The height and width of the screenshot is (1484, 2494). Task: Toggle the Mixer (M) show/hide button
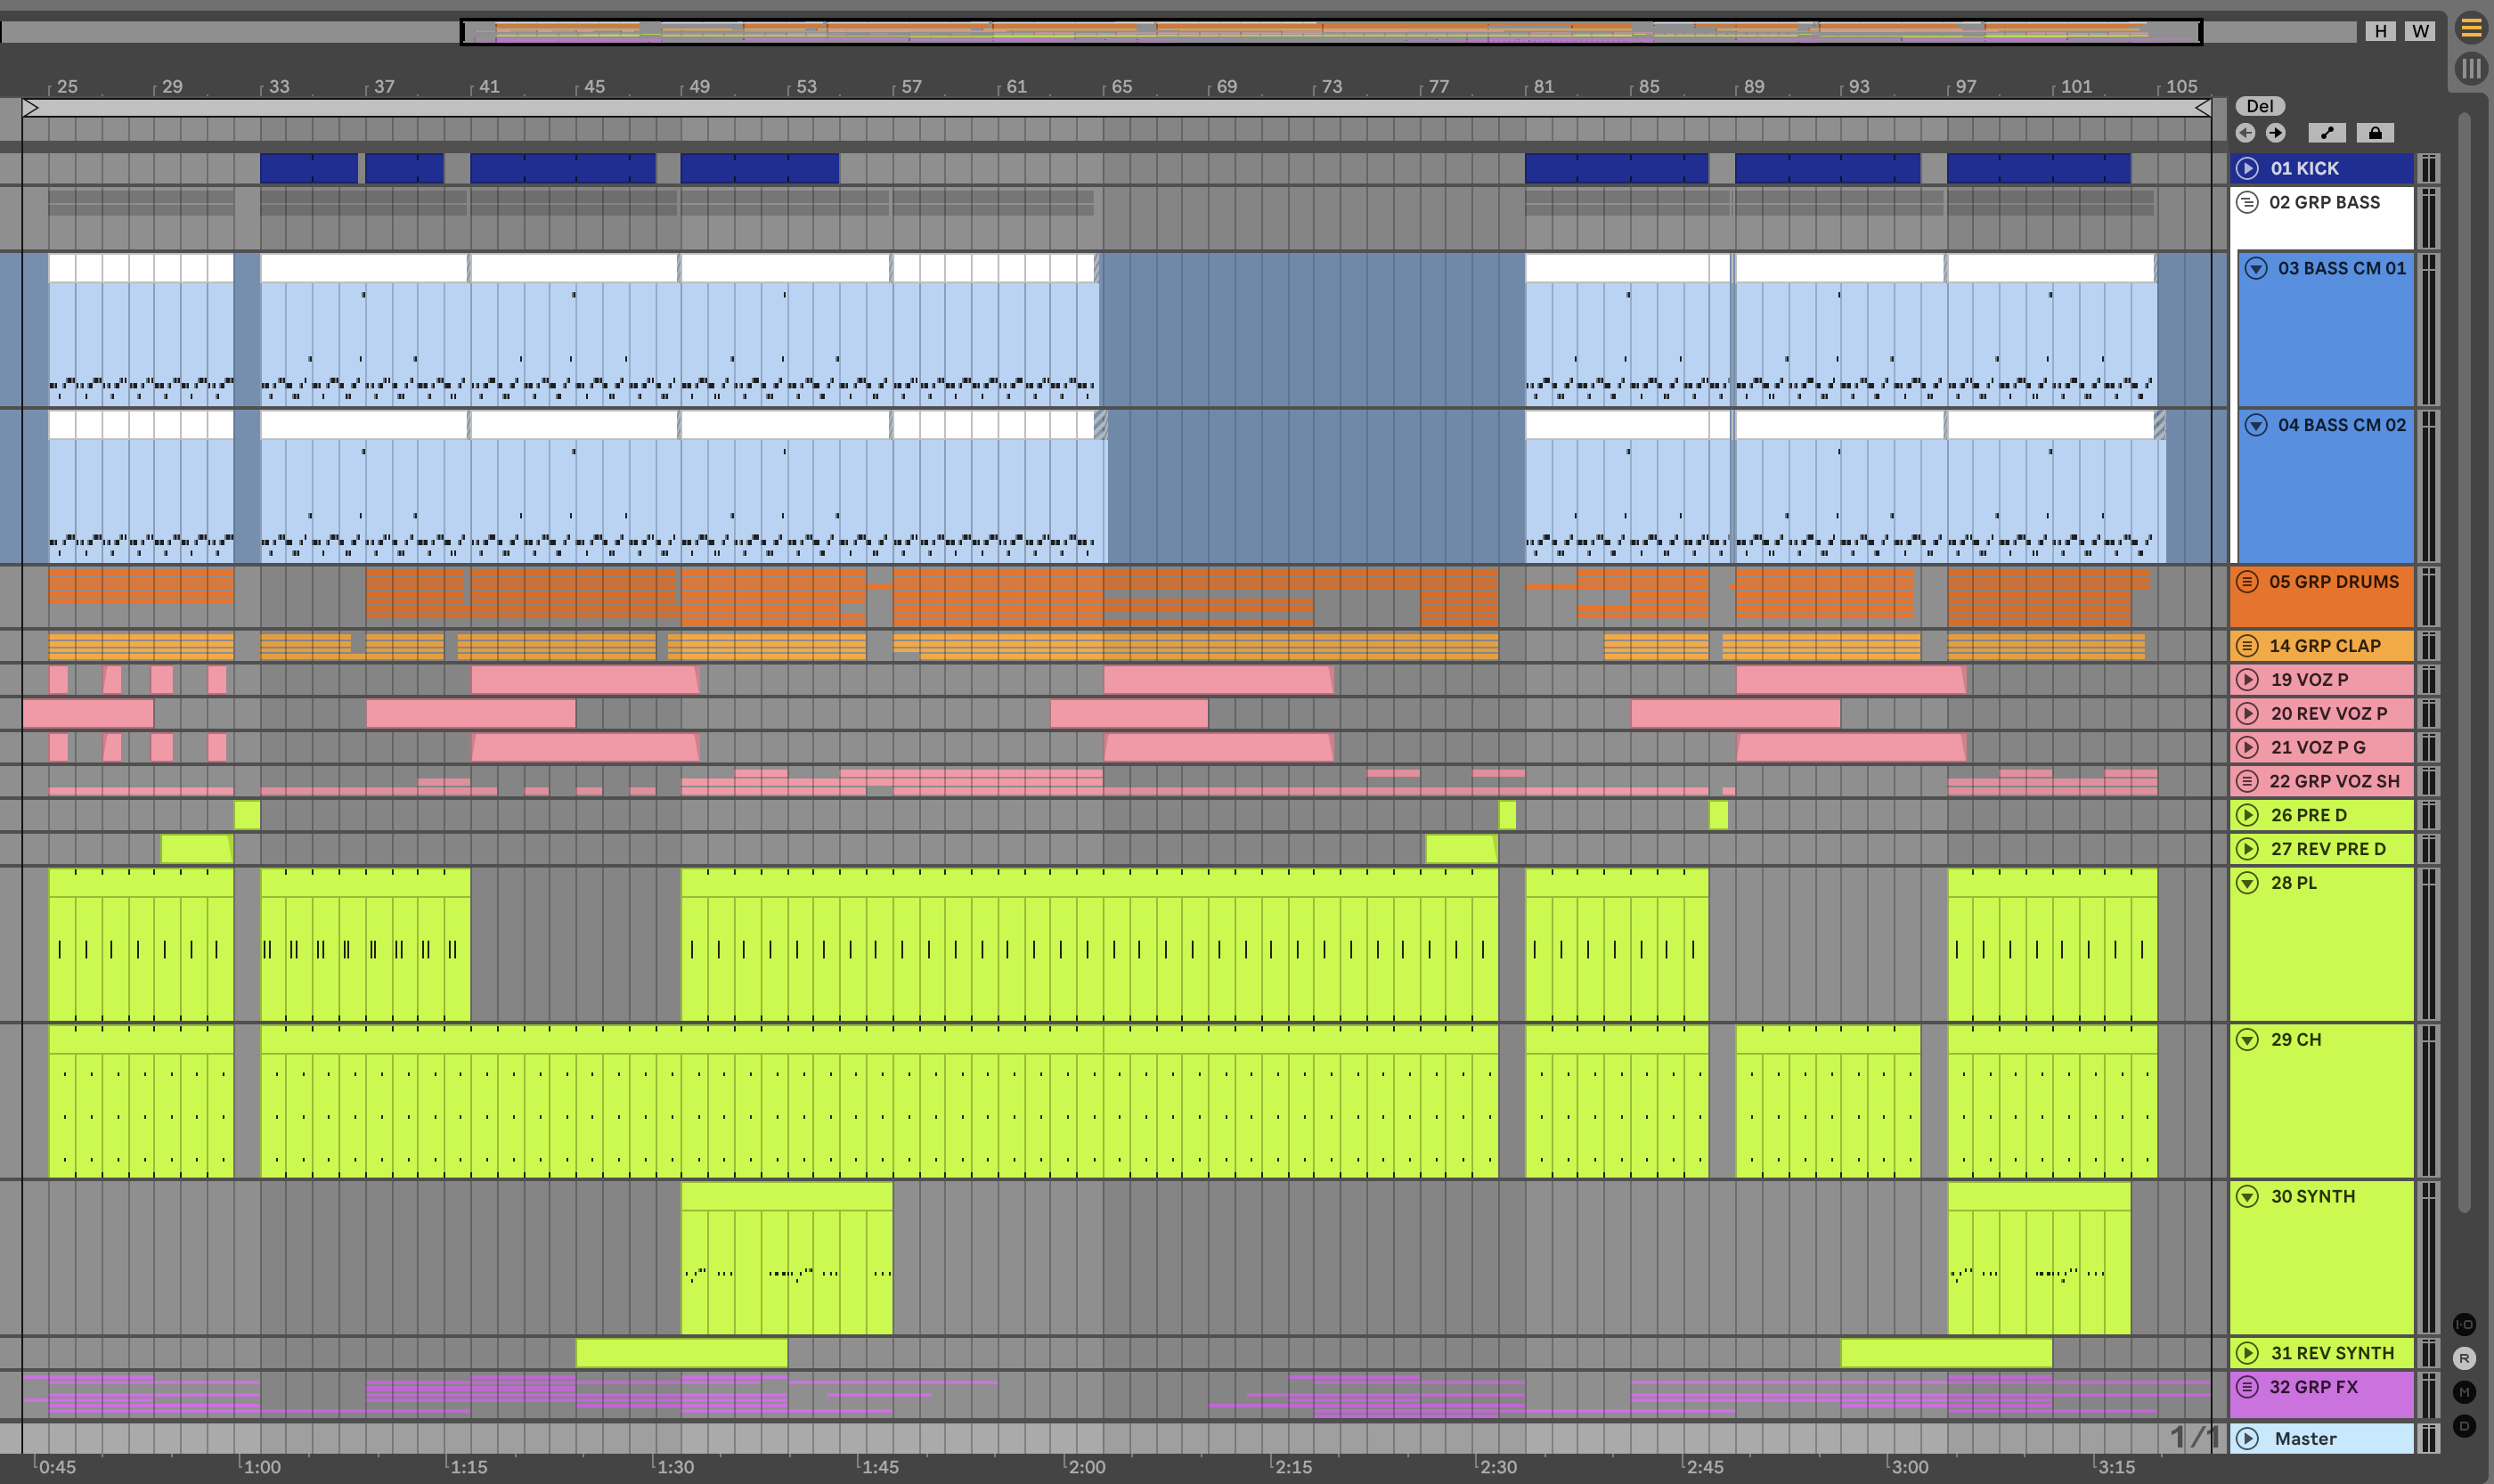[x=2464, y=1392]
